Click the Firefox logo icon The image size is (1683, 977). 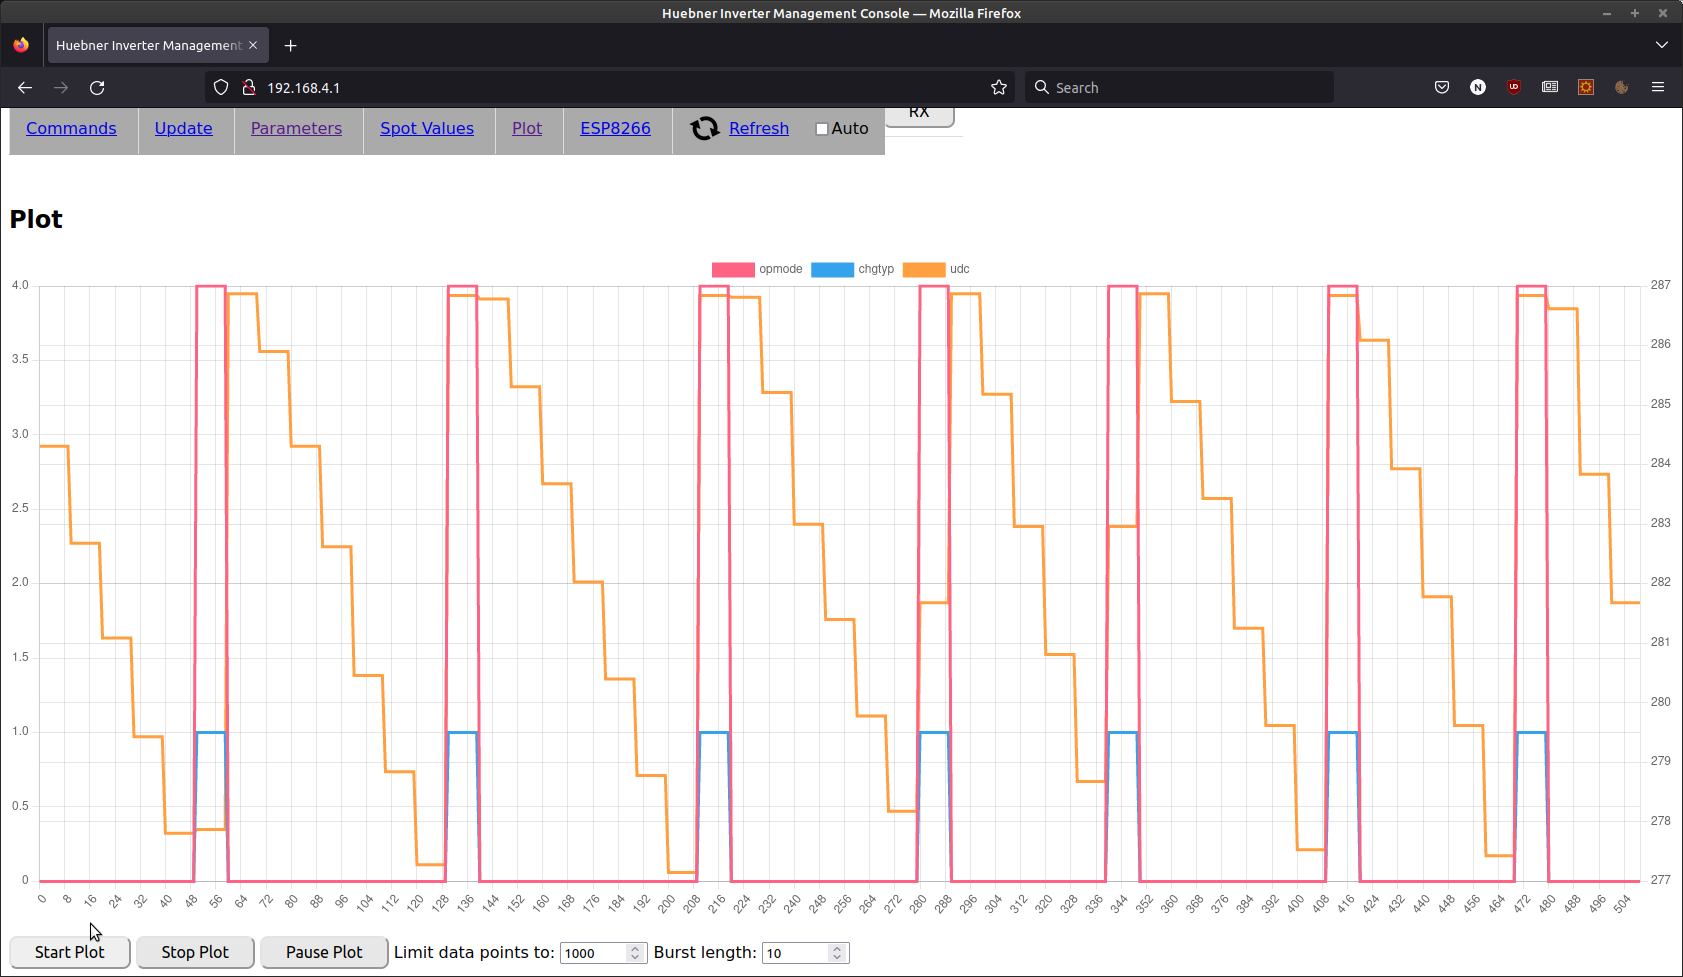(x=21, y=45)
